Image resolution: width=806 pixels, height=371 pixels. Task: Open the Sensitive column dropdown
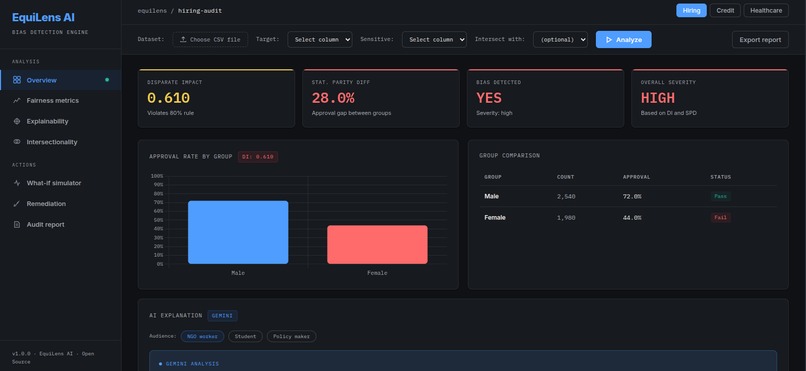coord(434,40)
